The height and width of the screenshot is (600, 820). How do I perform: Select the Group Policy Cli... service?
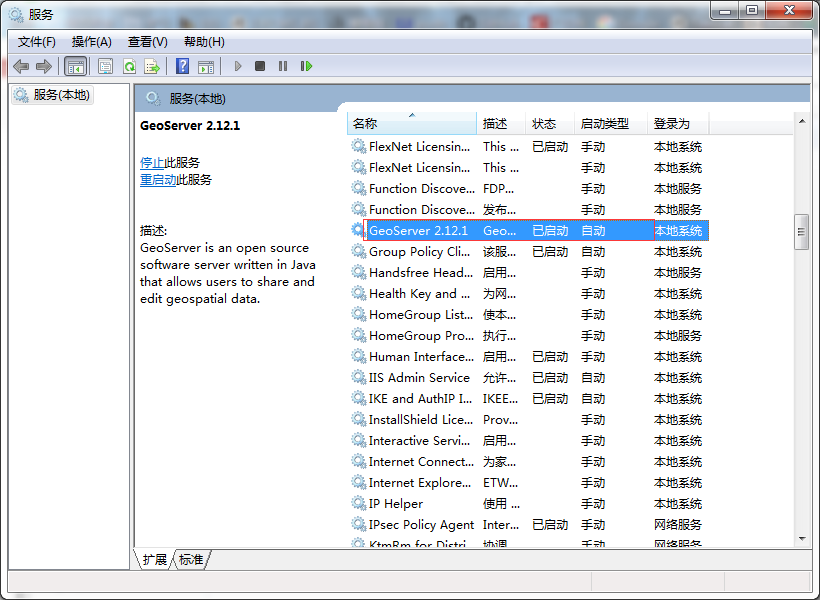528,252
